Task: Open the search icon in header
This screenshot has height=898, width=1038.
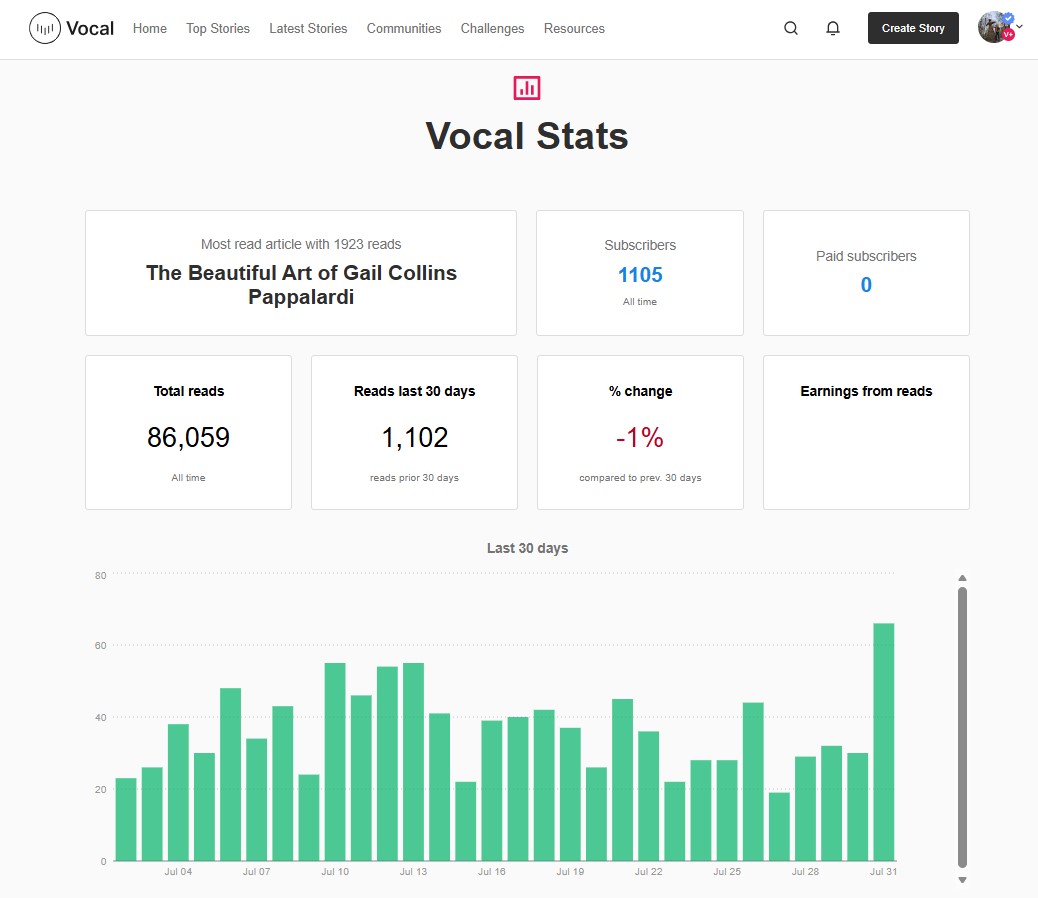Action: pos(790,28)
